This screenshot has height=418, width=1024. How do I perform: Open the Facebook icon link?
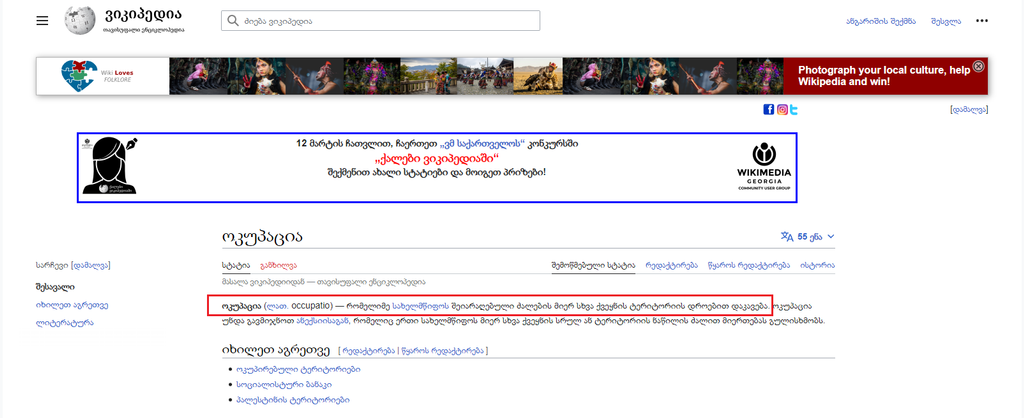(769, 110)
